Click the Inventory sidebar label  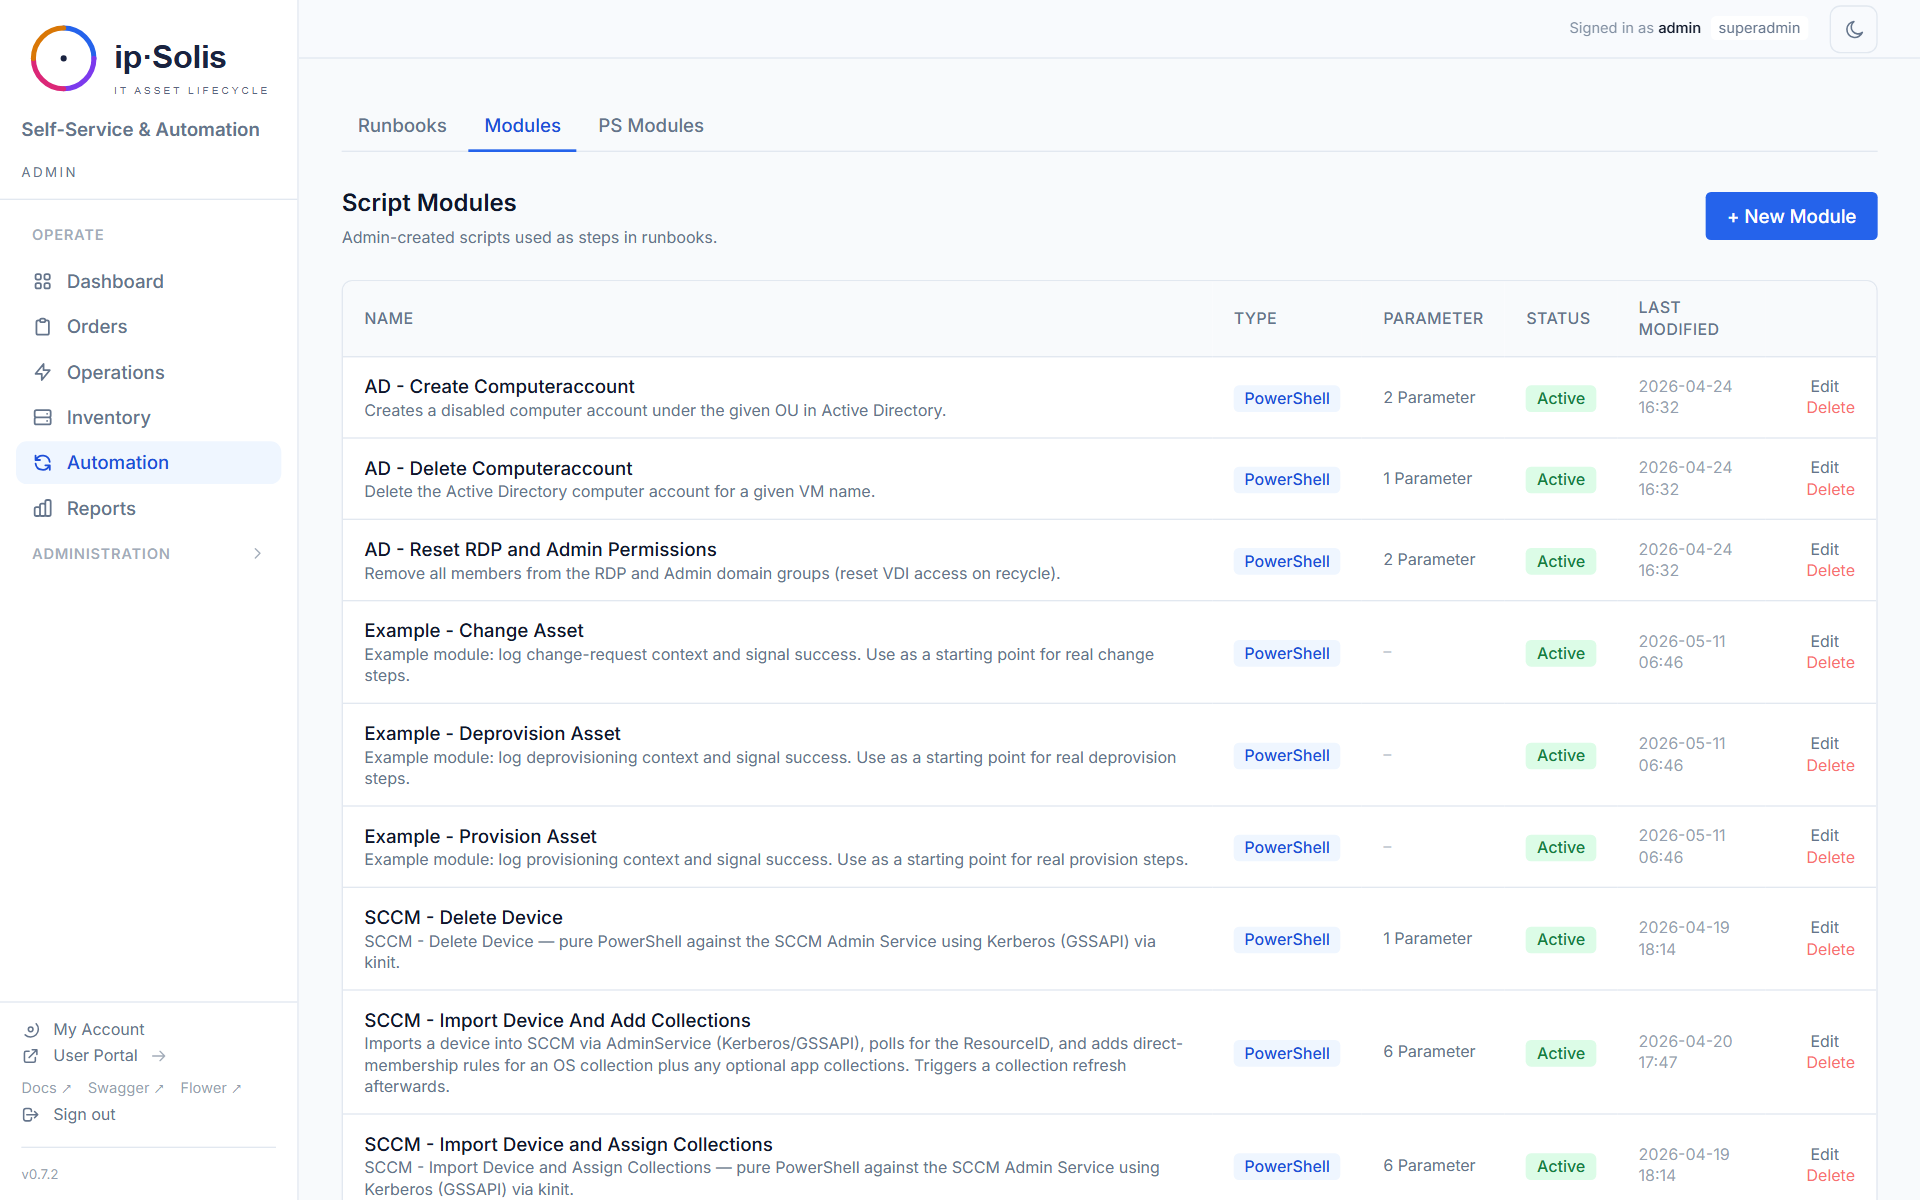tap(108, 418)
